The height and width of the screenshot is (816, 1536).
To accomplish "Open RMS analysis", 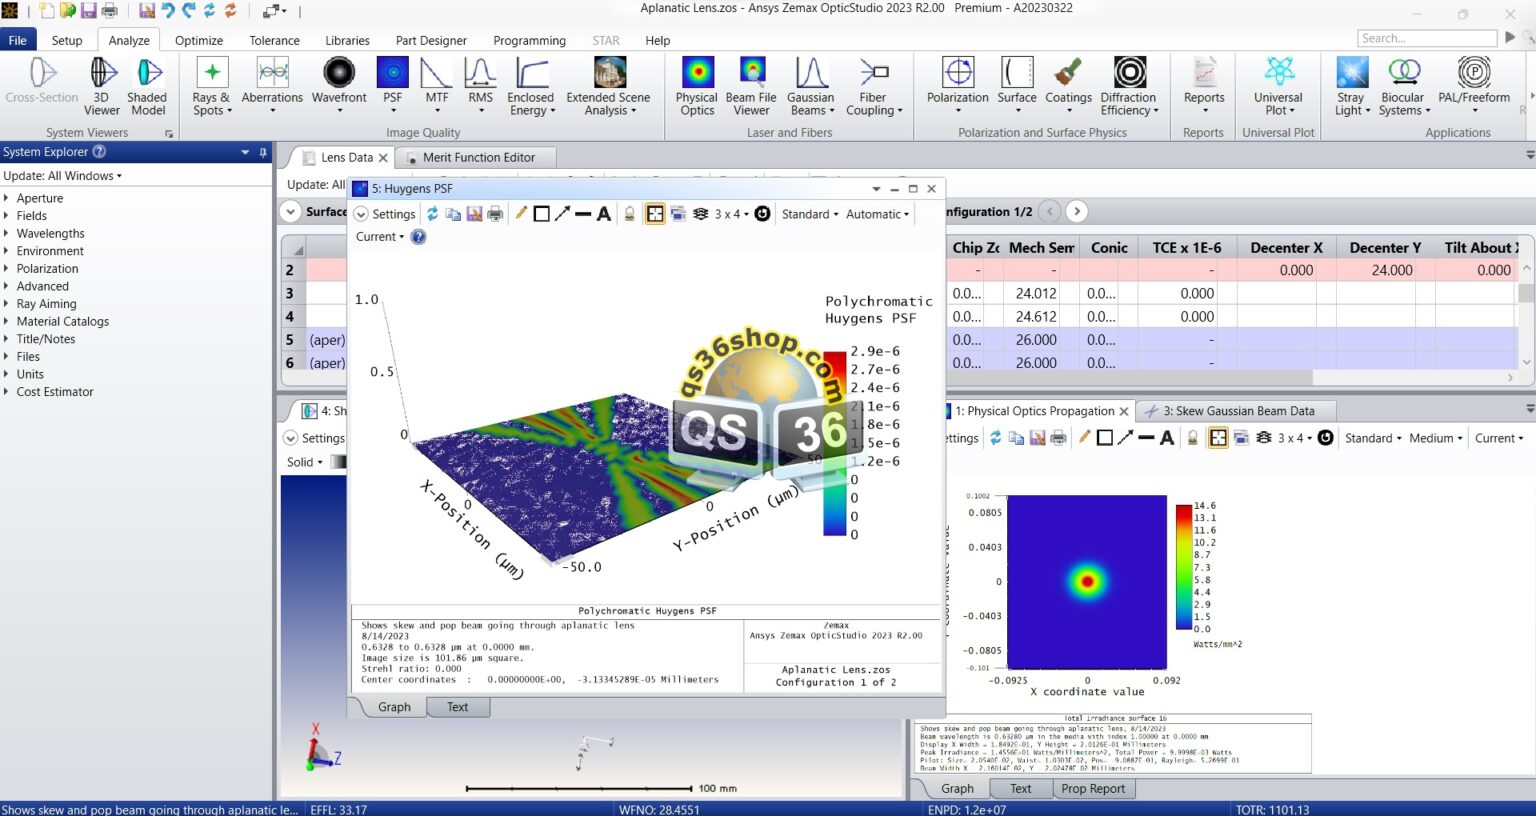I will tap(480, 86).
